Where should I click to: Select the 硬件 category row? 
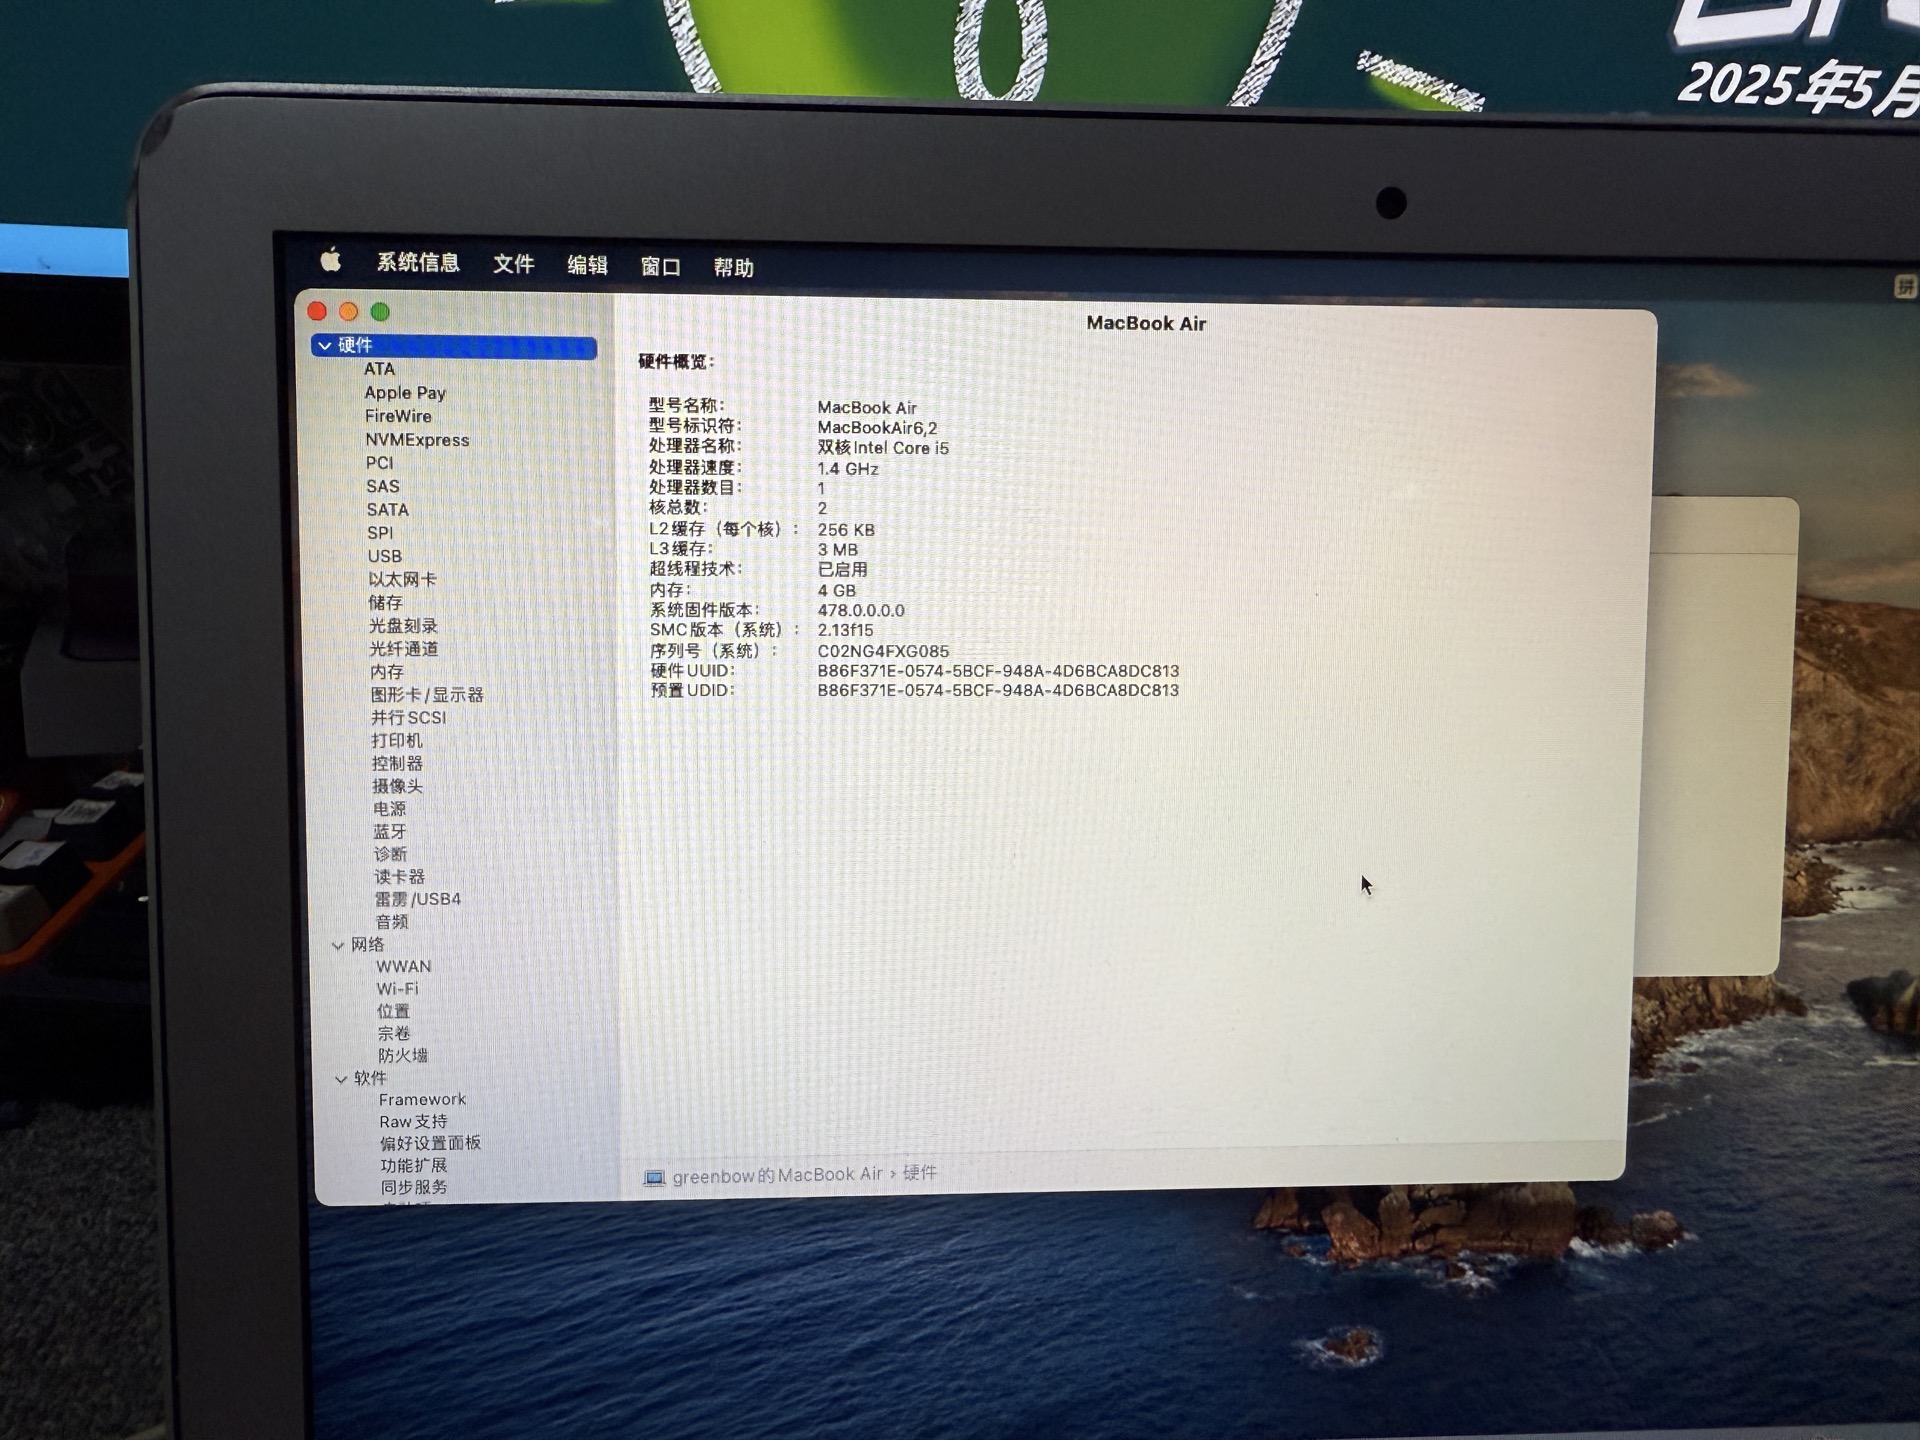[x=454, y=346]
